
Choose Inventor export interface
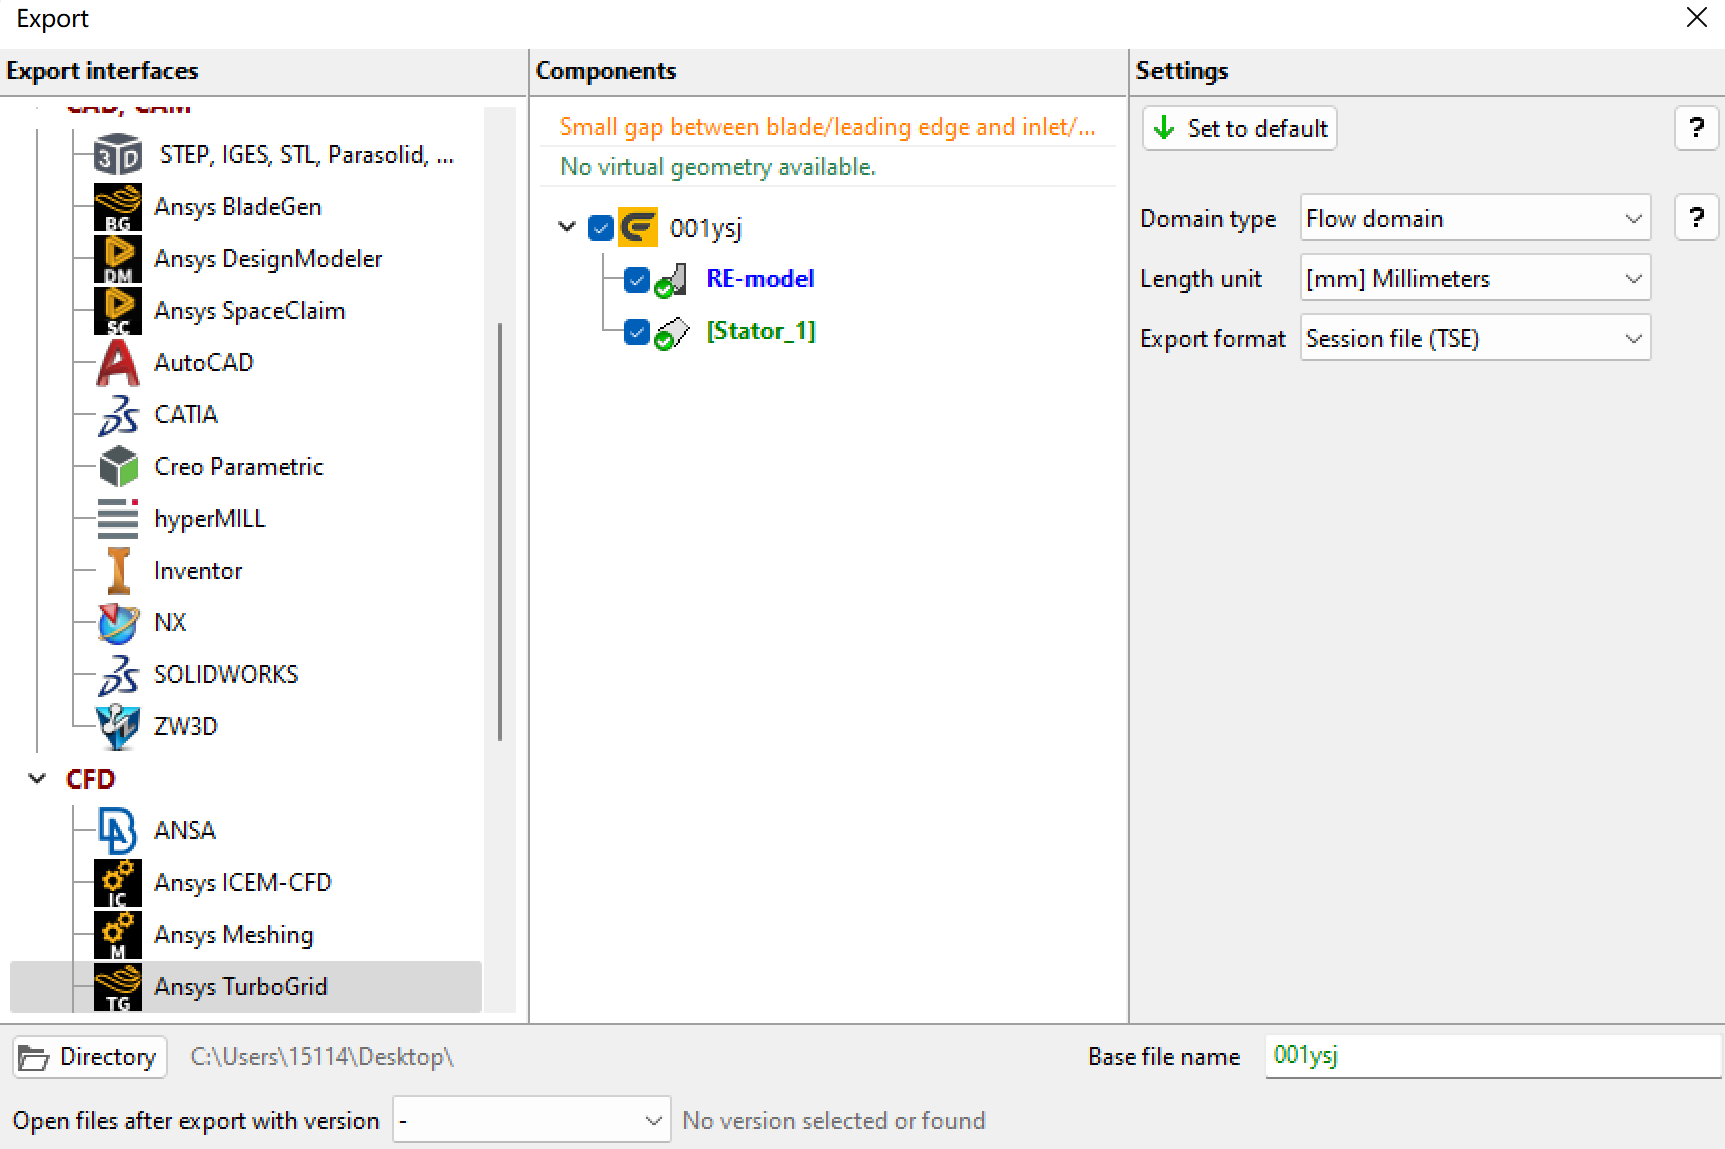(x=198, y=571)
